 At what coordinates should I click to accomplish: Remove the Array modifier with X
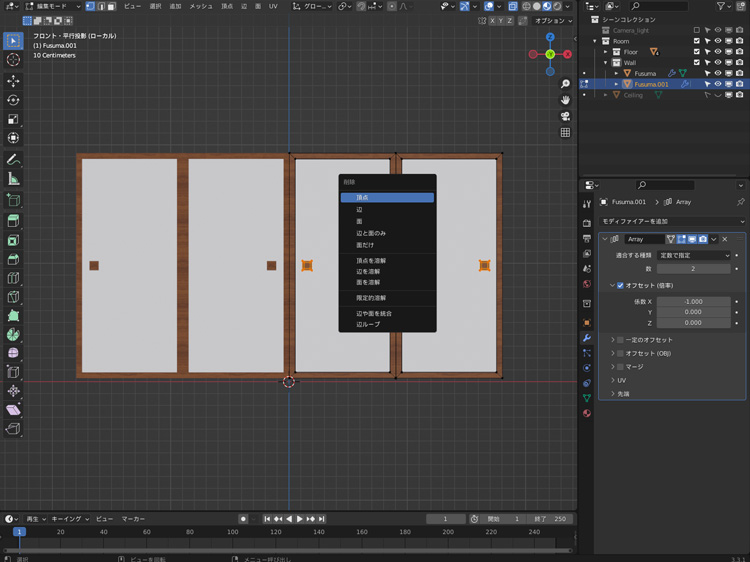pyautogui.click(x=725, y=239)
